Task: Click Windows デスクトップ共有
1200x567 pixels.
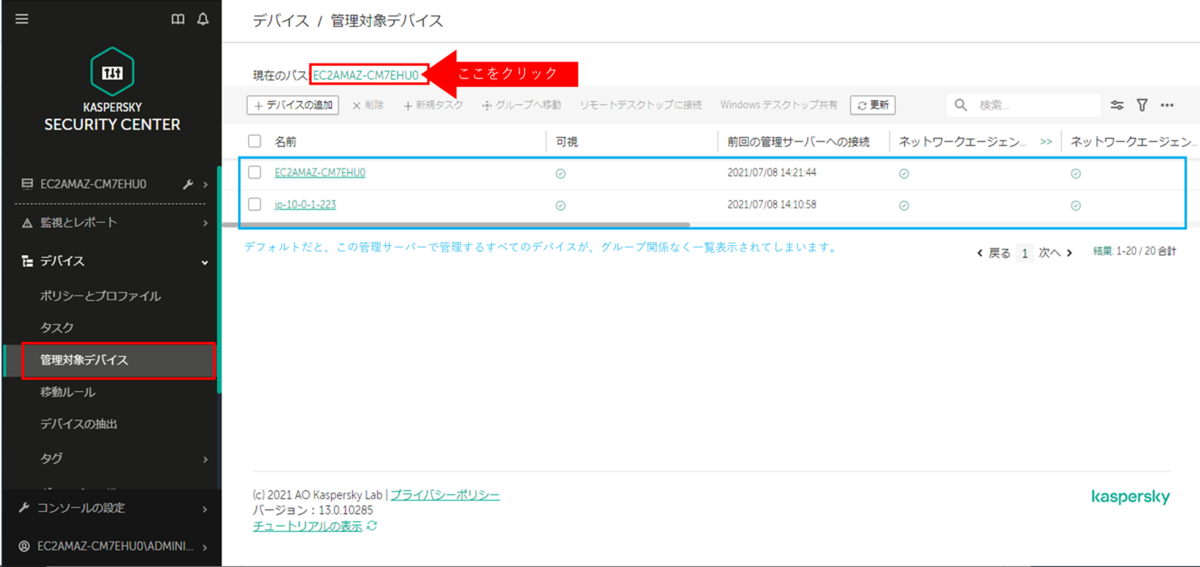Action: click(x=779, y=105)
